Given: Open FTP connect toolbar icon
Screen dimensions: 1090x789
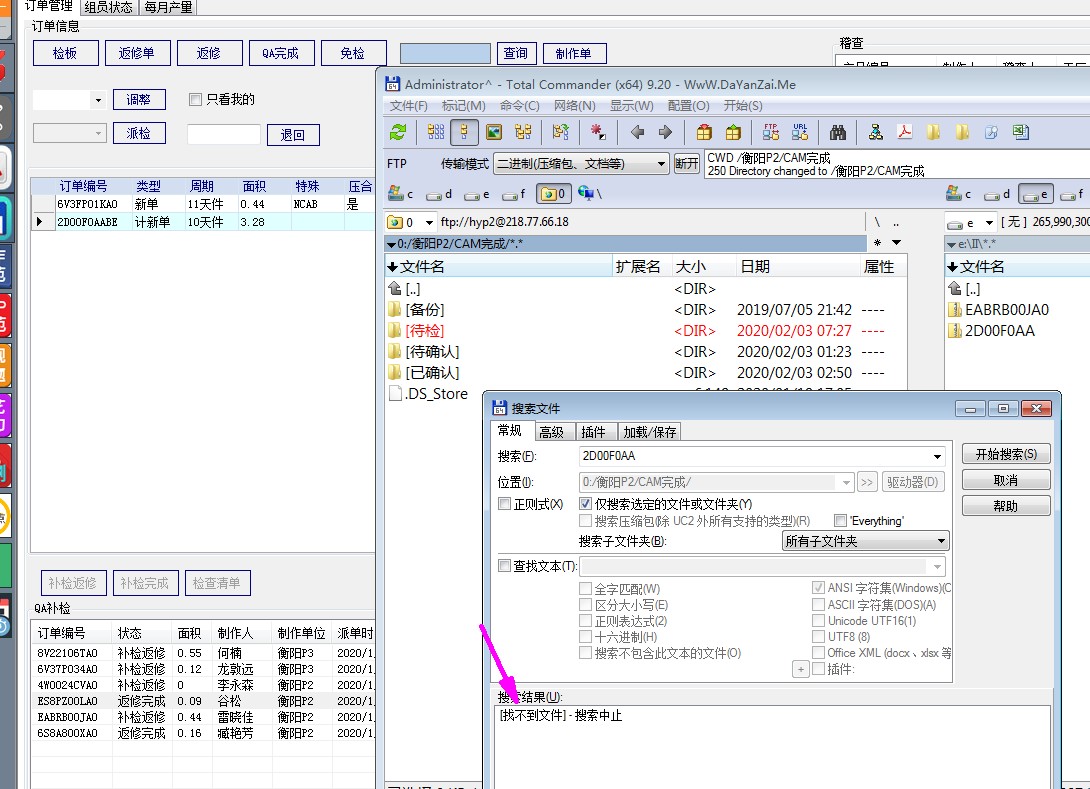Looking at the screenshot, I should click(x=771, y=132).
